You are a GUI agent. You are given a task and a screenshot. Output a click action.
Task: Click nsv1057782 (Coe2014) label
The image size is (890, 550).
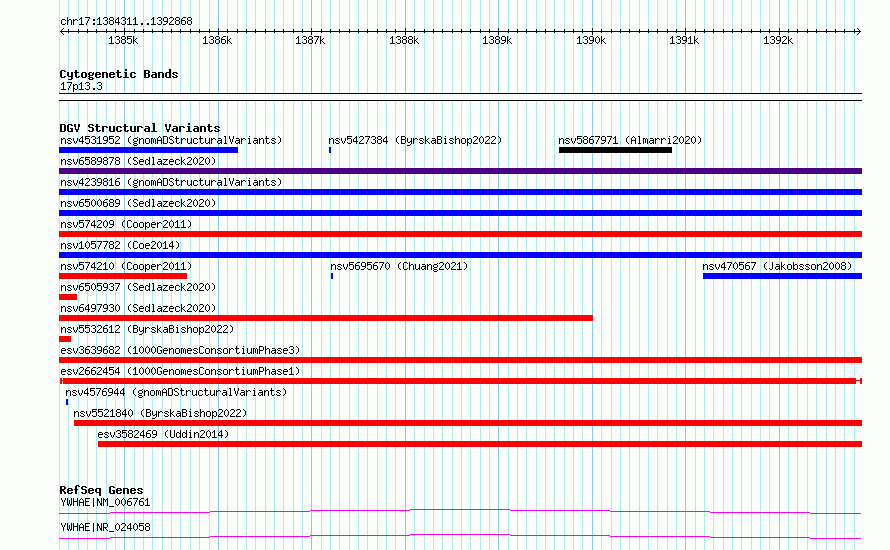click(120, 245)
